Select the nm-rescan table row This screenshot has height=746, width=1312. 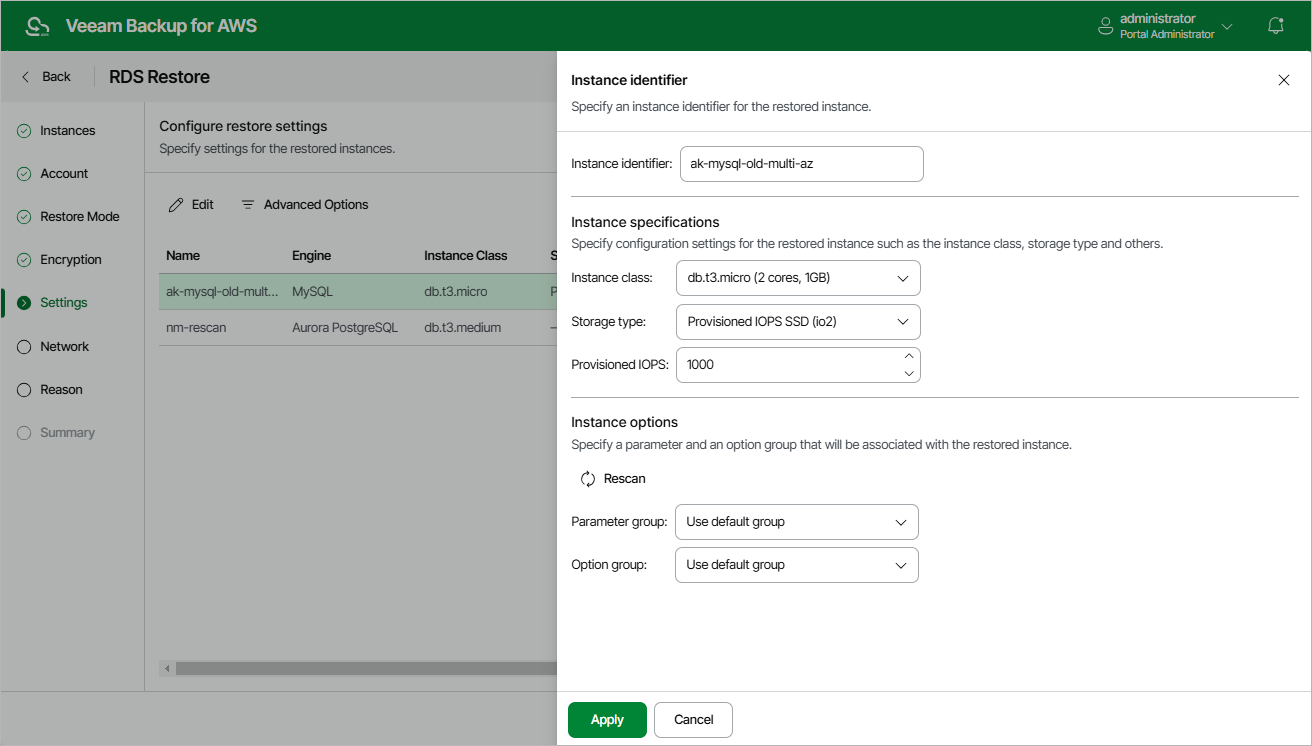(x=358, y=328)
